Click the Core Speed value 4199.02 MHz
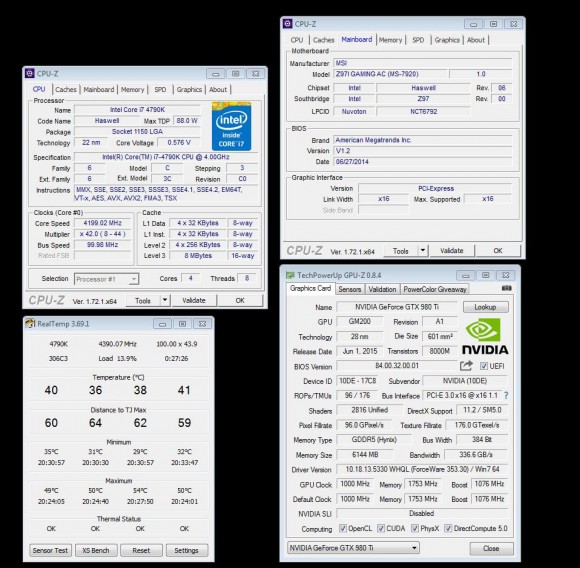 tap(102, 223)
